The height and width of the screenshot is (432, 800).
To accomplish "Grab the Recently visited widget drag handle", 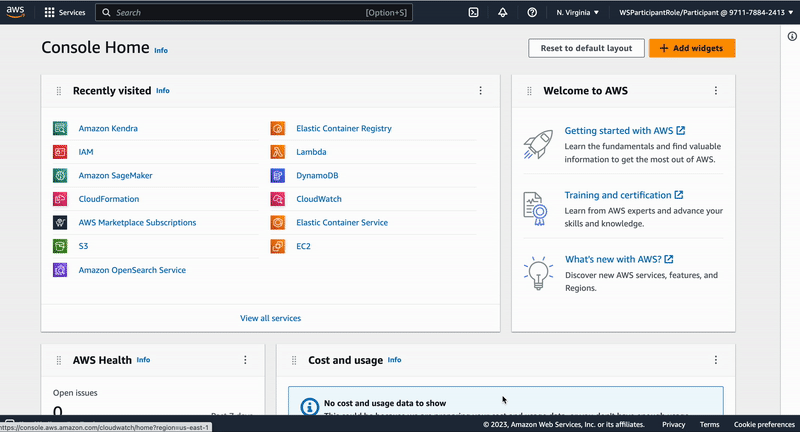I will point(59,91).
